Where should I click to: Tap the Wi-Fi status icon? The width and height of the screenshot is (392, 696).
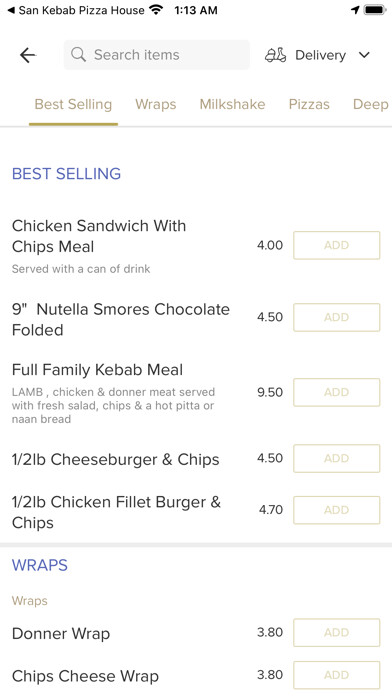pos(156,9)
